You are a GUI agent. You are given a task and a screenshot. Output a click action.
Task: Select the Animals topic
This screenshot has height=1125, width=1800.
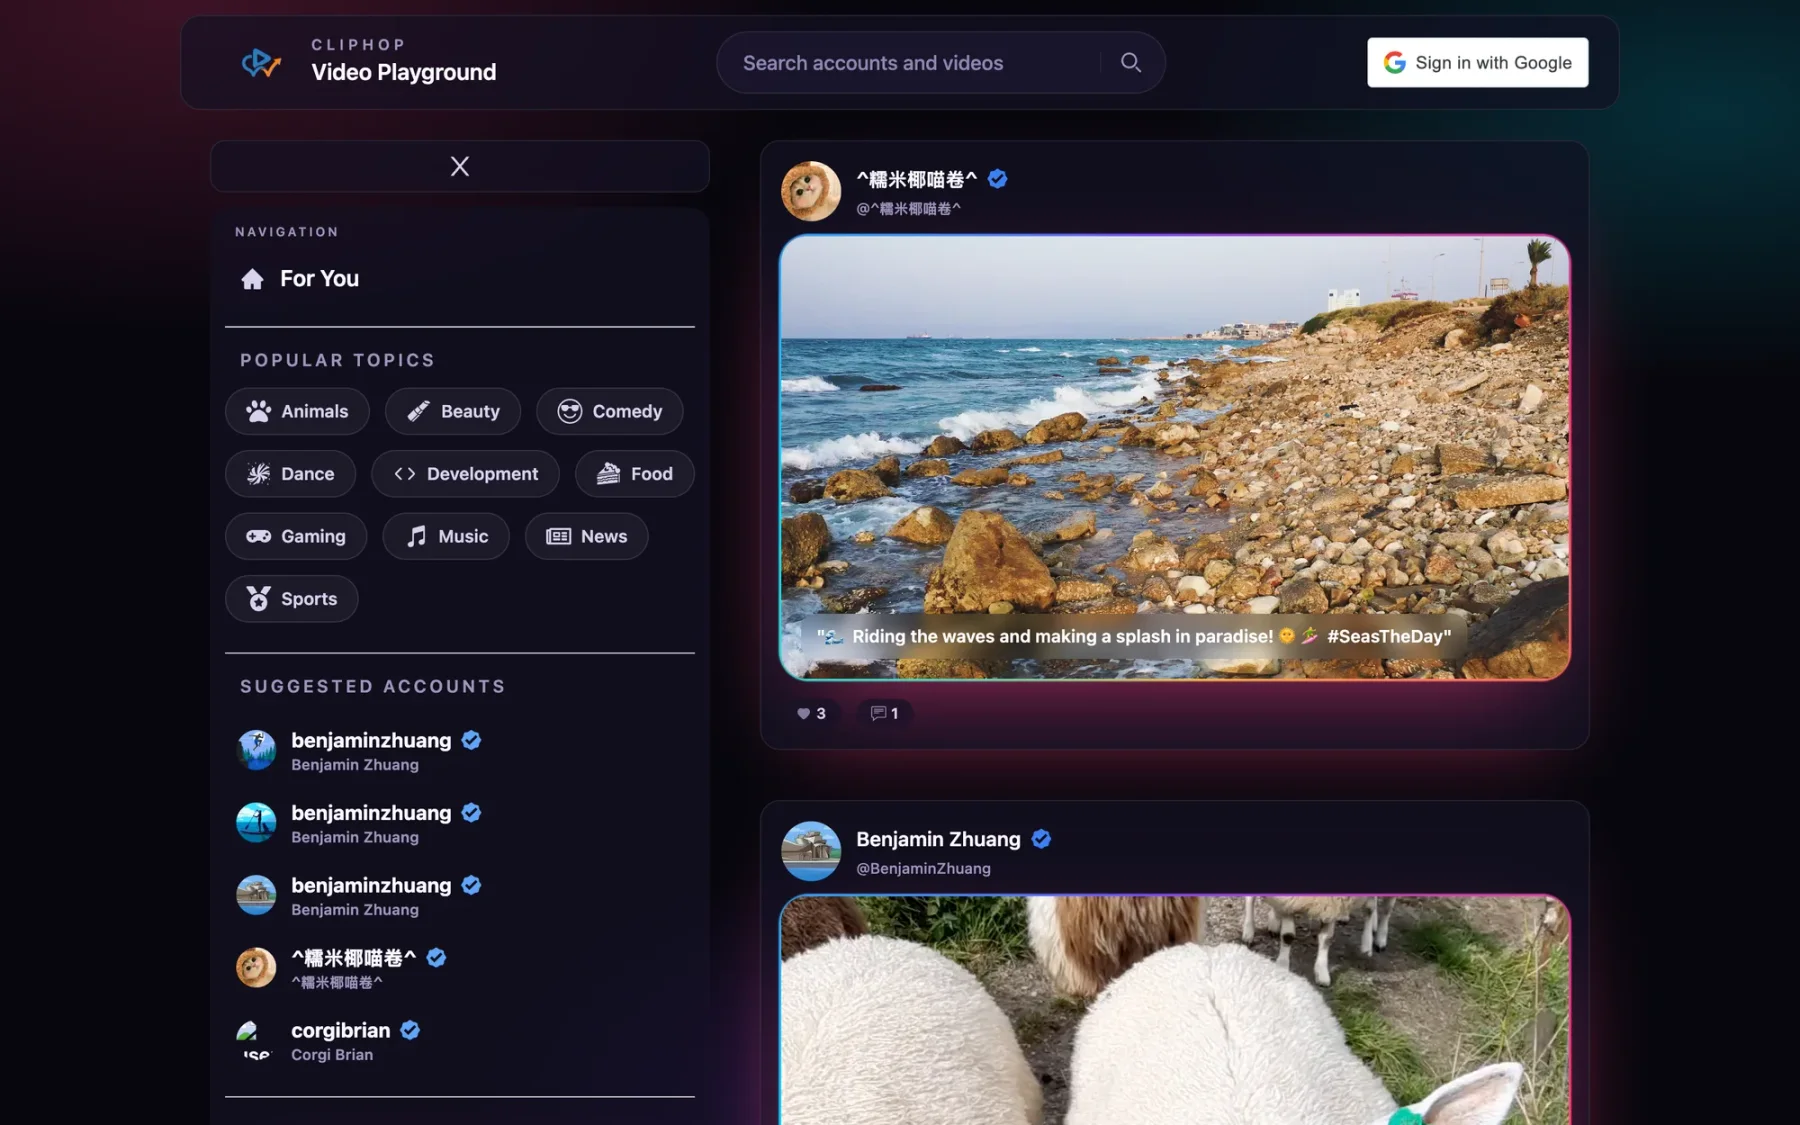[297, 411]
